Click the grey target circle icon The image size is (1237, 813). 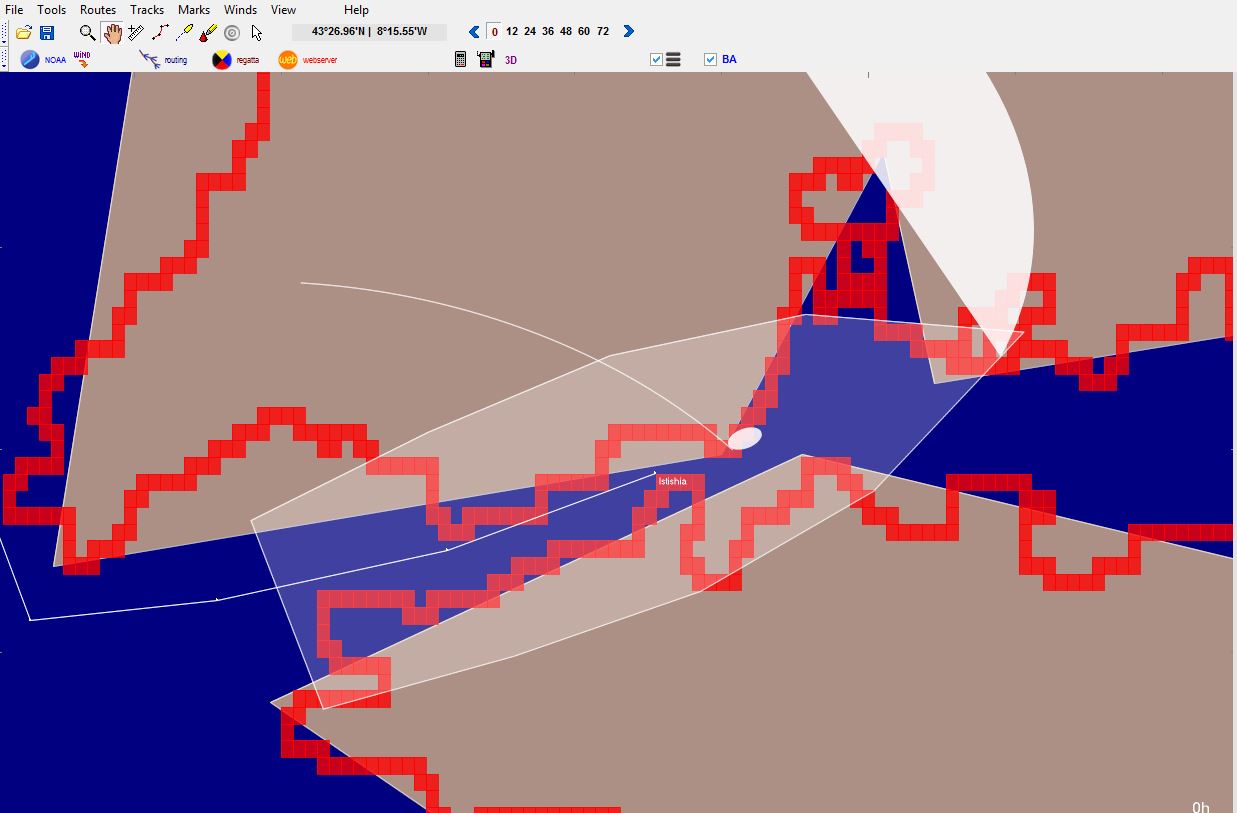click(232, 32)
